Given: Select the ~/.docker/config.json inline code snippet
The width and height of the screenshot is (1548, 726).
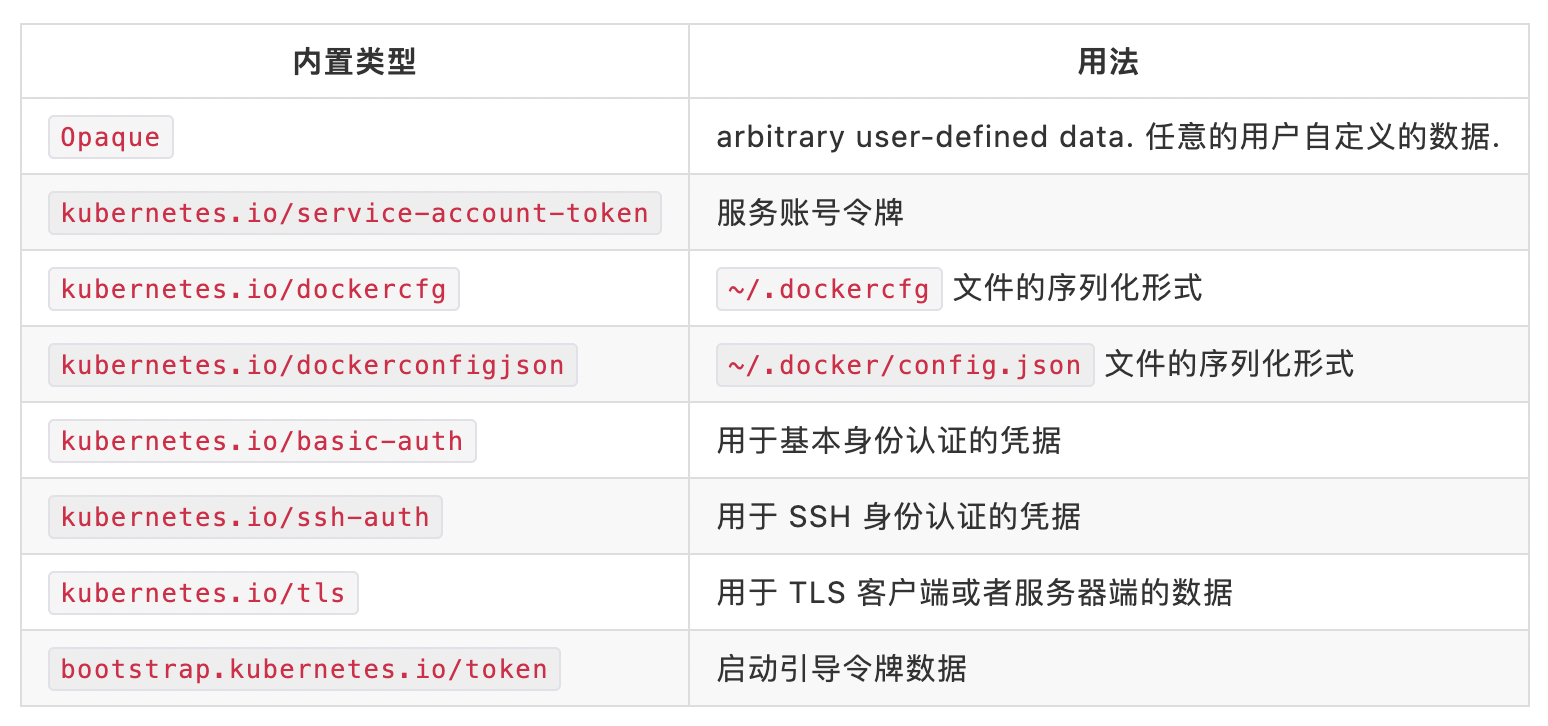Looking at the screenshot, I should 905,365.
